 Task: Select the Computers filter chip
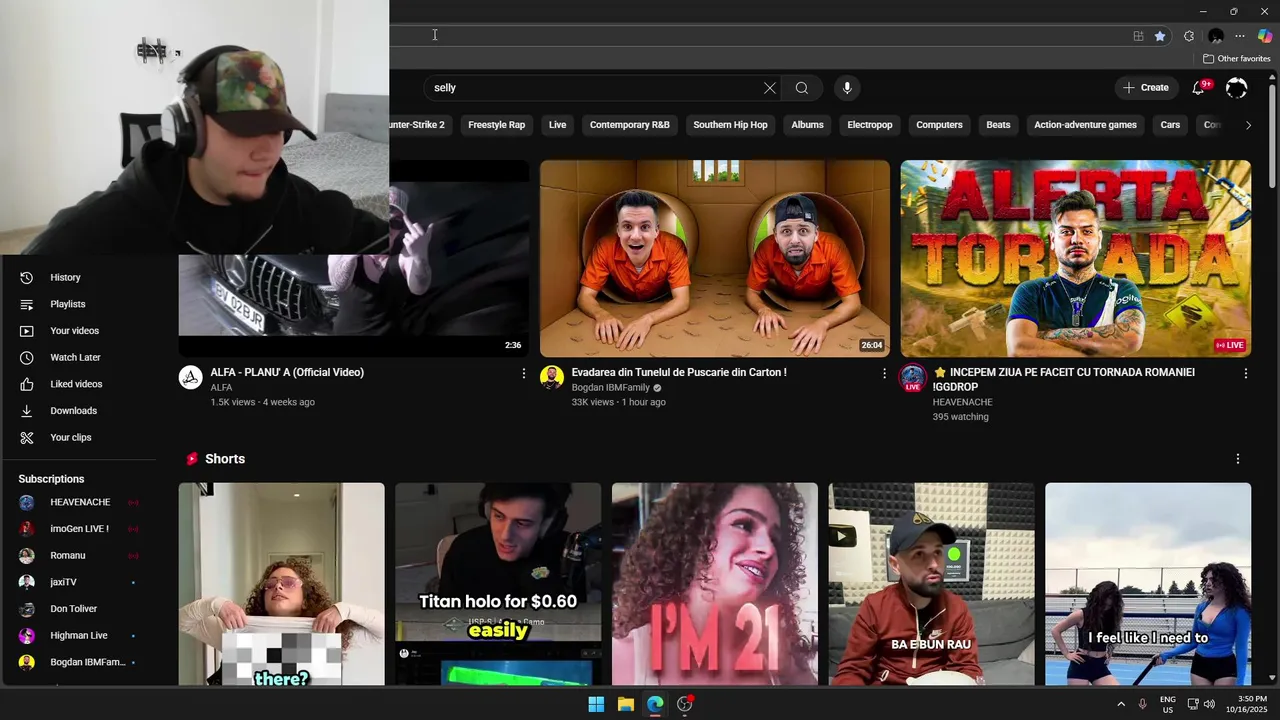[939, 125]
